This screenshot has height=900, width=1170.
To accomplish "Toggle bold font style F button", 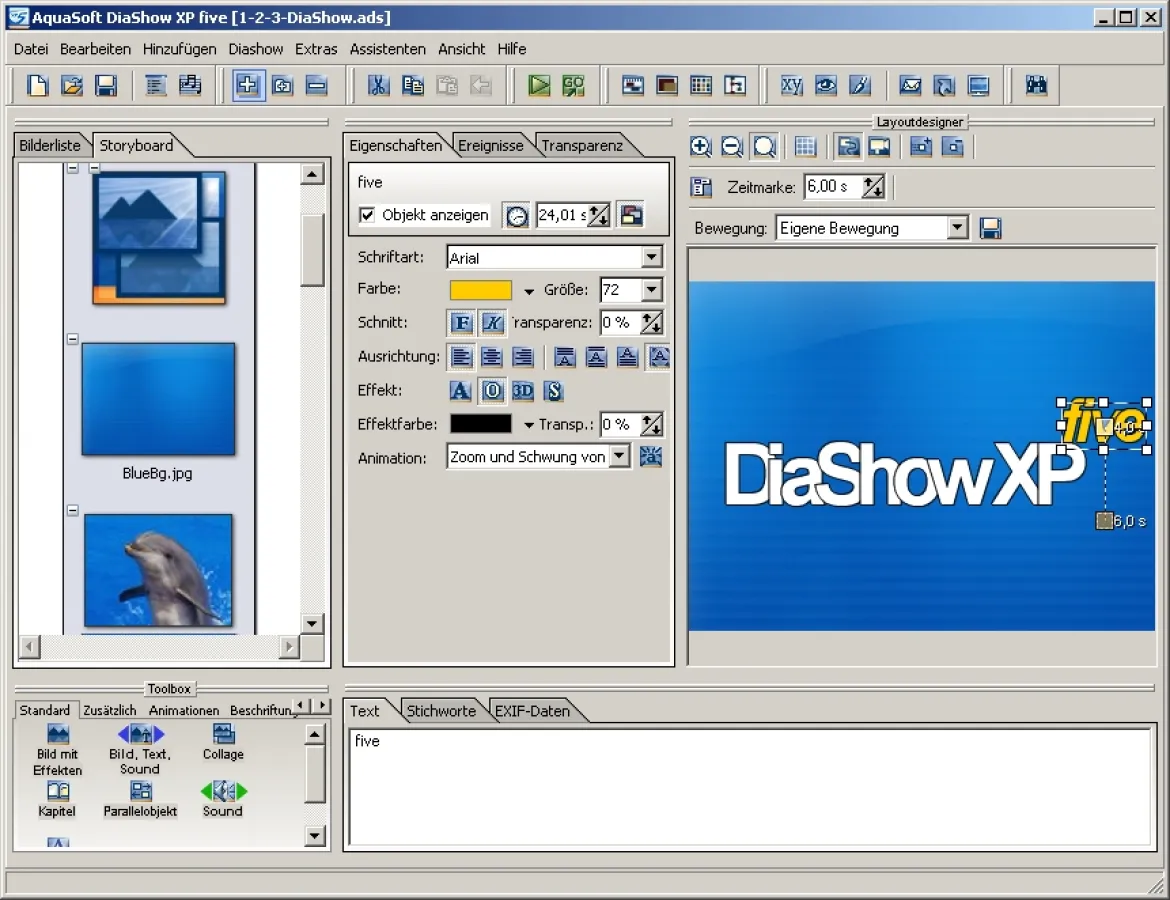I will 460,323.
